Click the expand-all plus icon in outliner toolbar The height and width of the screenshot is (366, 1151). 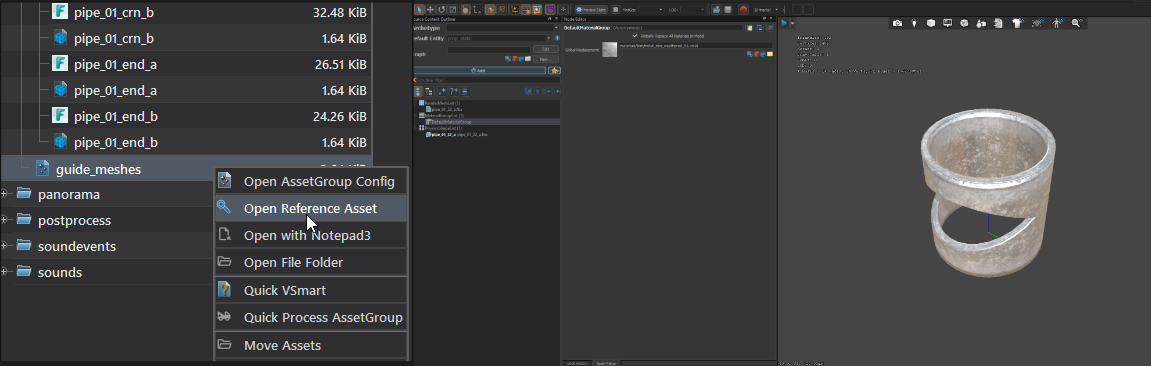(557, 92)
